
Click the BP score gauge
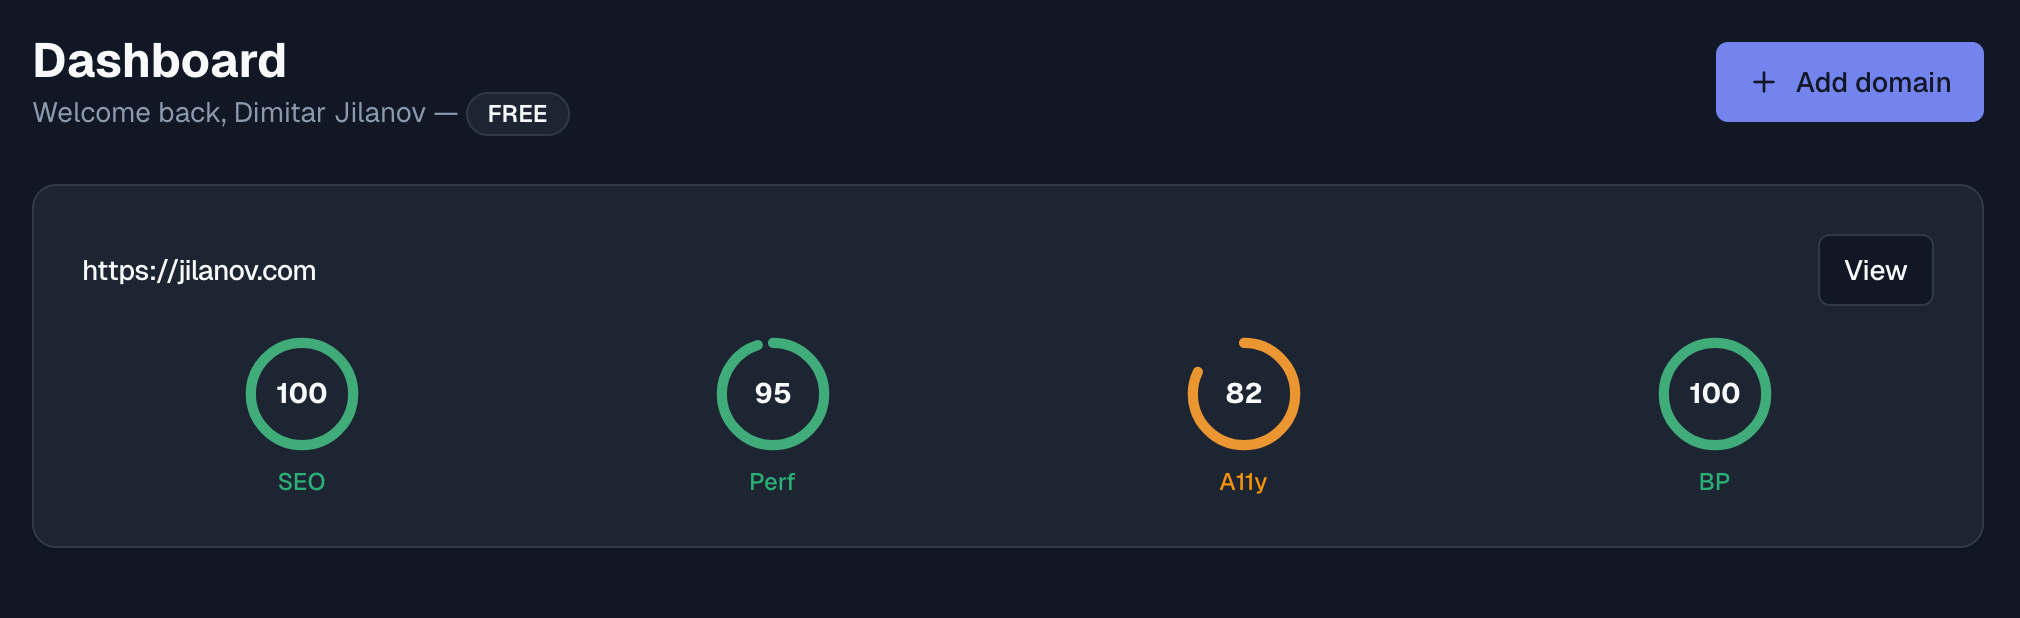click(x=1713, y=393)
